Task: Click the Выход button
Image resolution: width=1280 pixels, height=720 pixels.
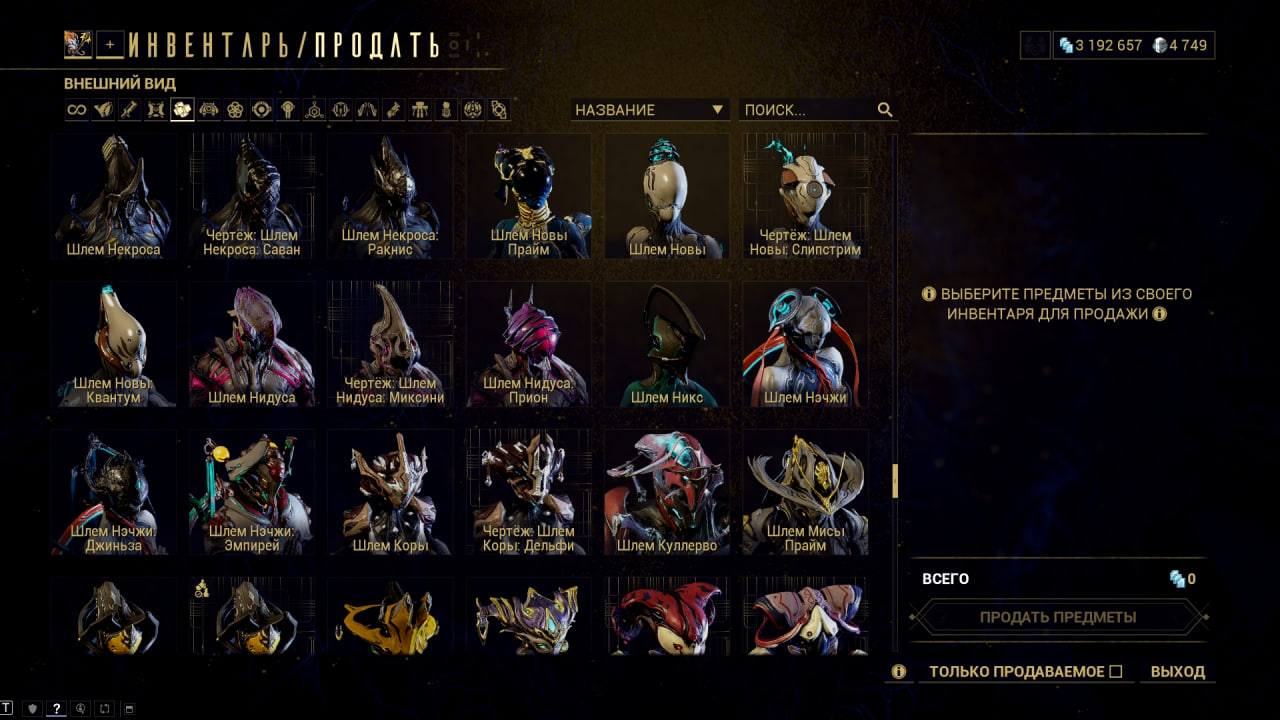Action: (x=1178, y=672)
